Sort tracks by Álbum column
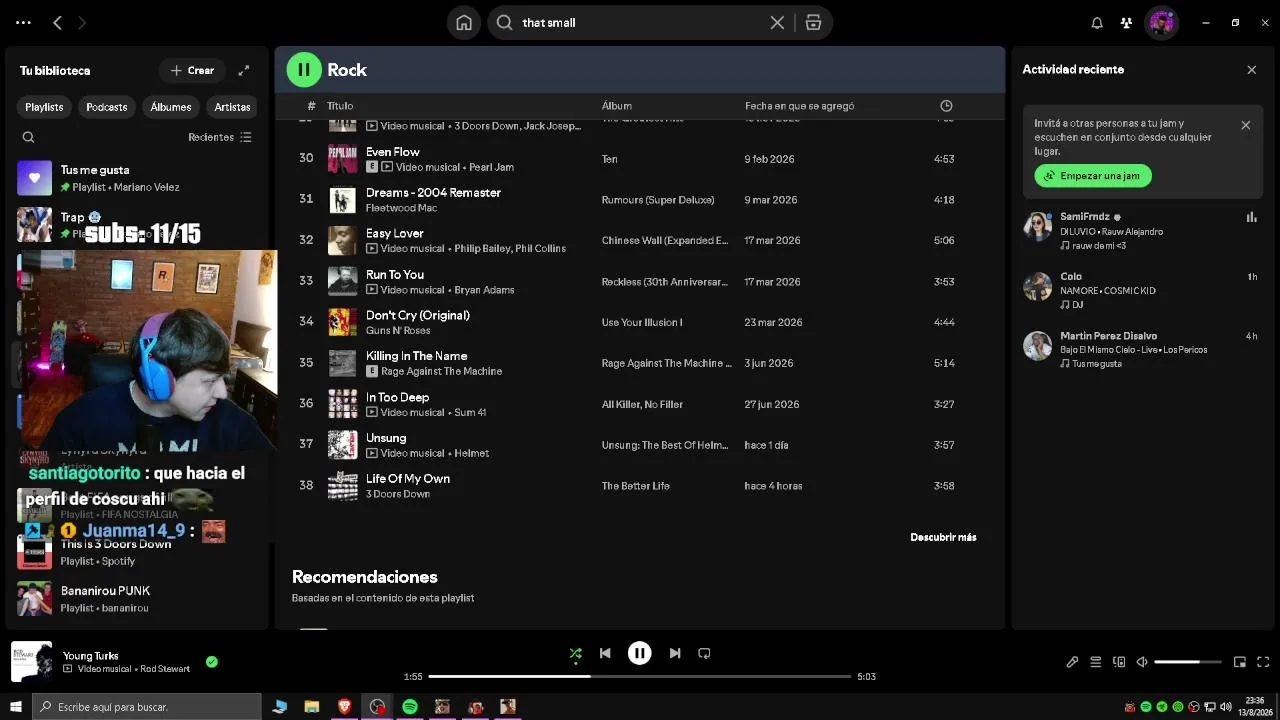This screenshot has height=720, width=1280. point(616,106)
